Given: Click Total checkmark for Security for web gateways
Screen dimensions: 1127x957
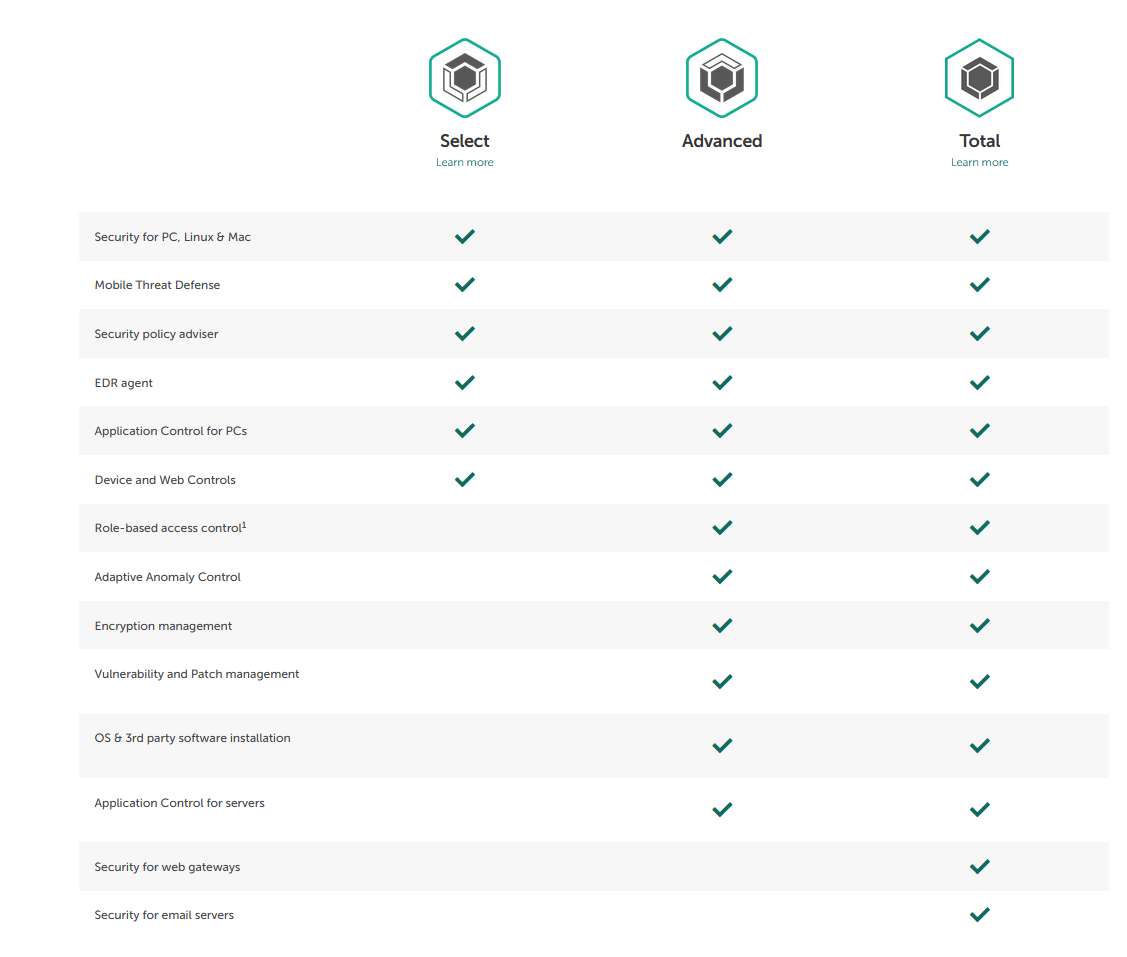Looking at the screenshot, I should pyautogui.click(x=980, y=866).
